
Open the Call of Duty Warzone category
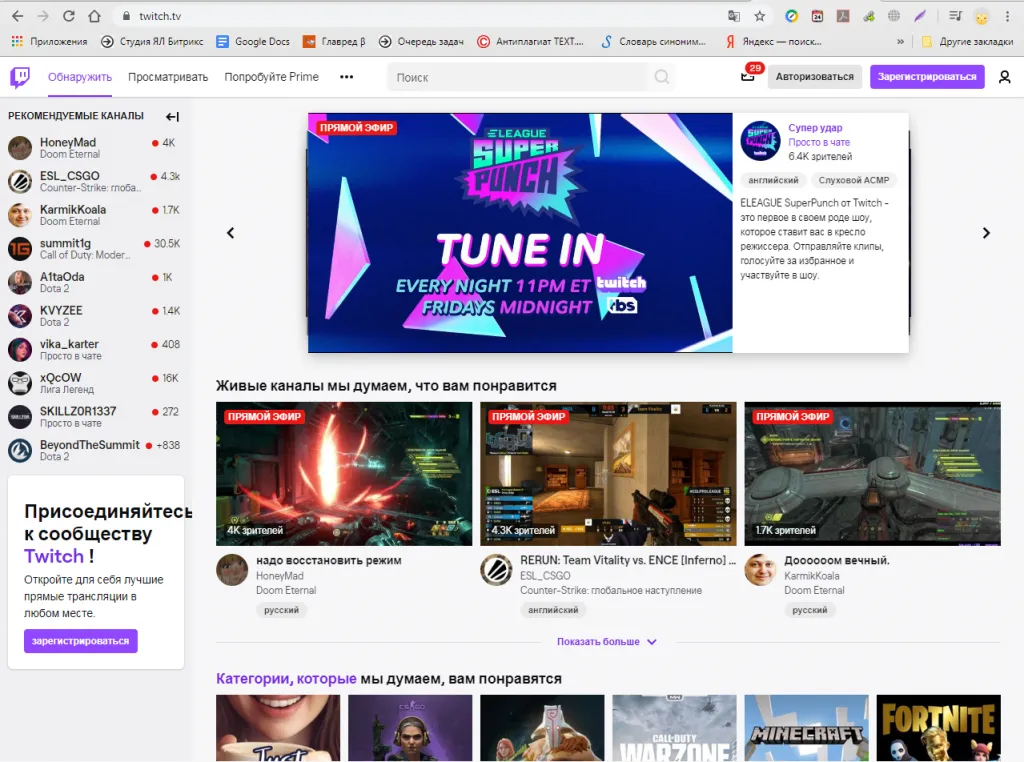click(x=675, y=727)
